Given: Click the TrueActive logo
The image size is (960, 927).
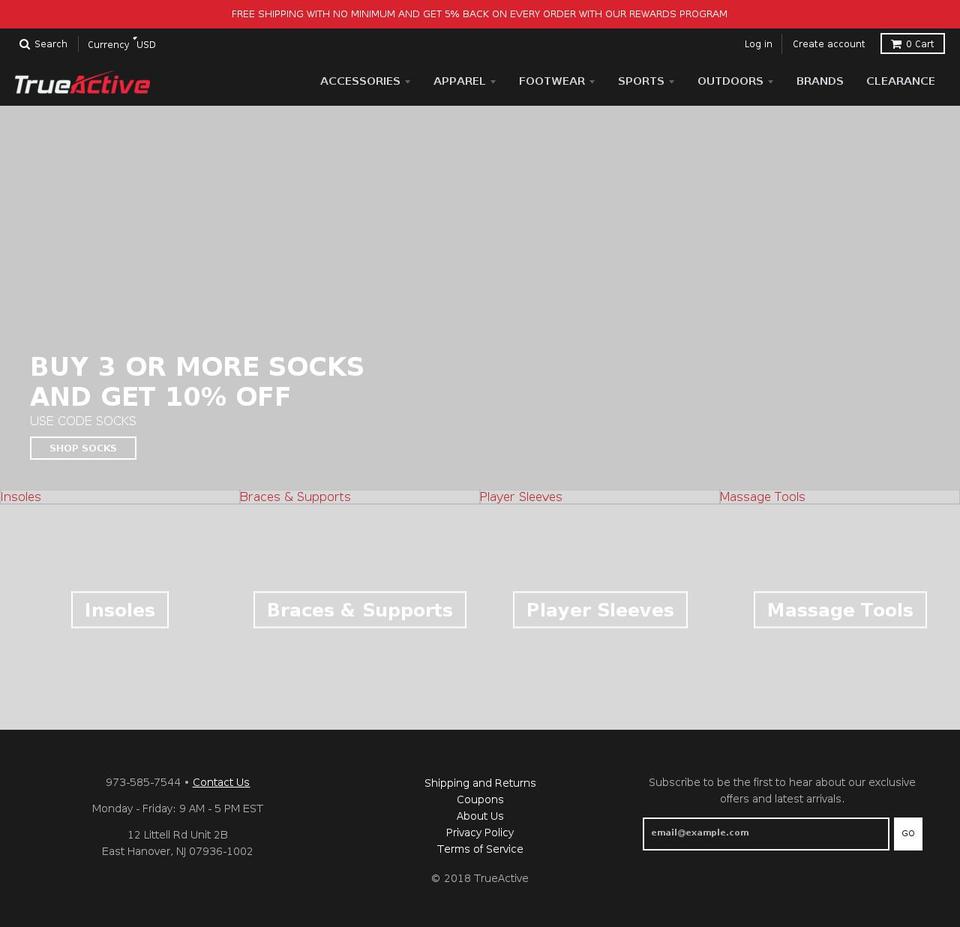Looking at the screenshot, I should pos(82,83).
